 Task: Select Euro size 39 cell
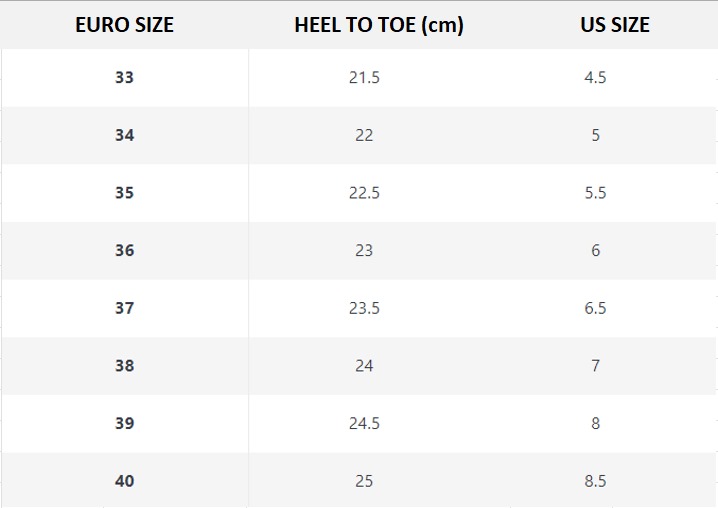click(x=124, y=423)
